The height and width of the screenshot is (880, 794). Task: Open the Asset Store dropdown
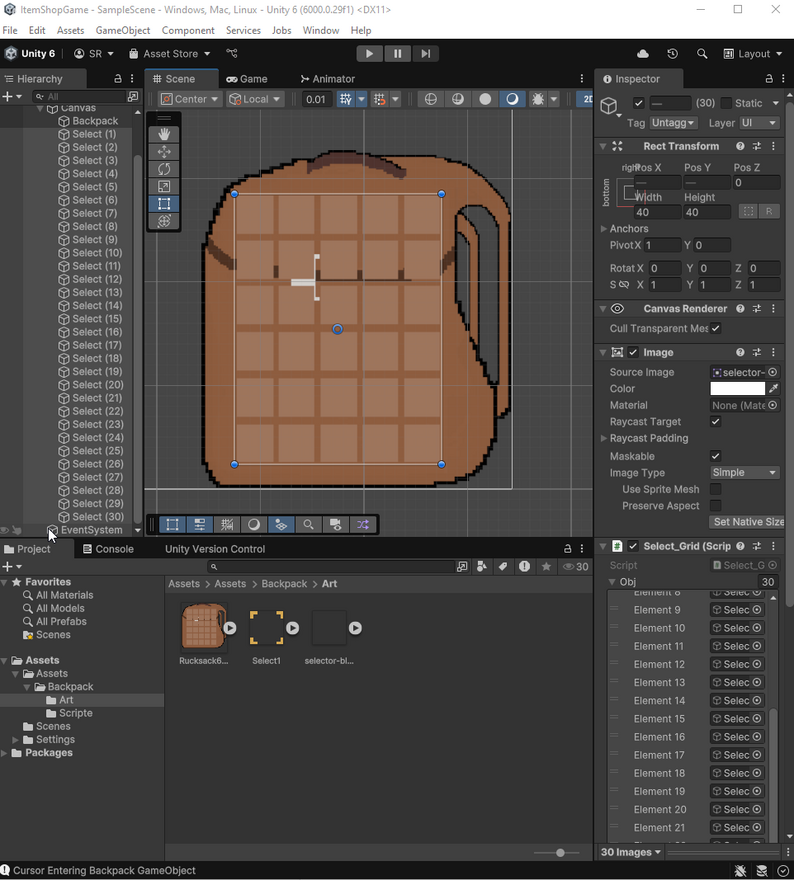click(x=169, y=54)
